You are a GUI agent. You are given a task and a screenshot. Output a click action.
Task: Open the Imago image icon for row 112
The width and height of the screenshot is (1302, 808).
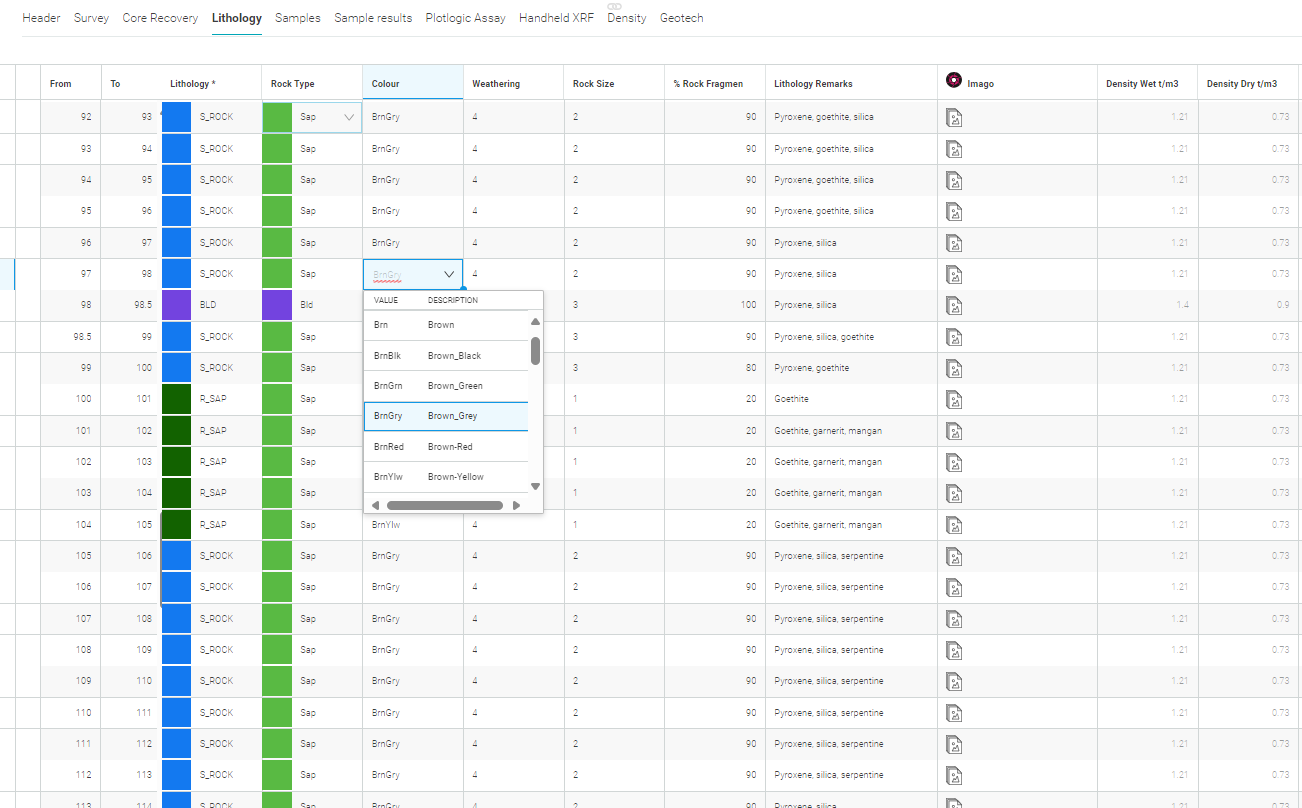[x=955, y=775]
